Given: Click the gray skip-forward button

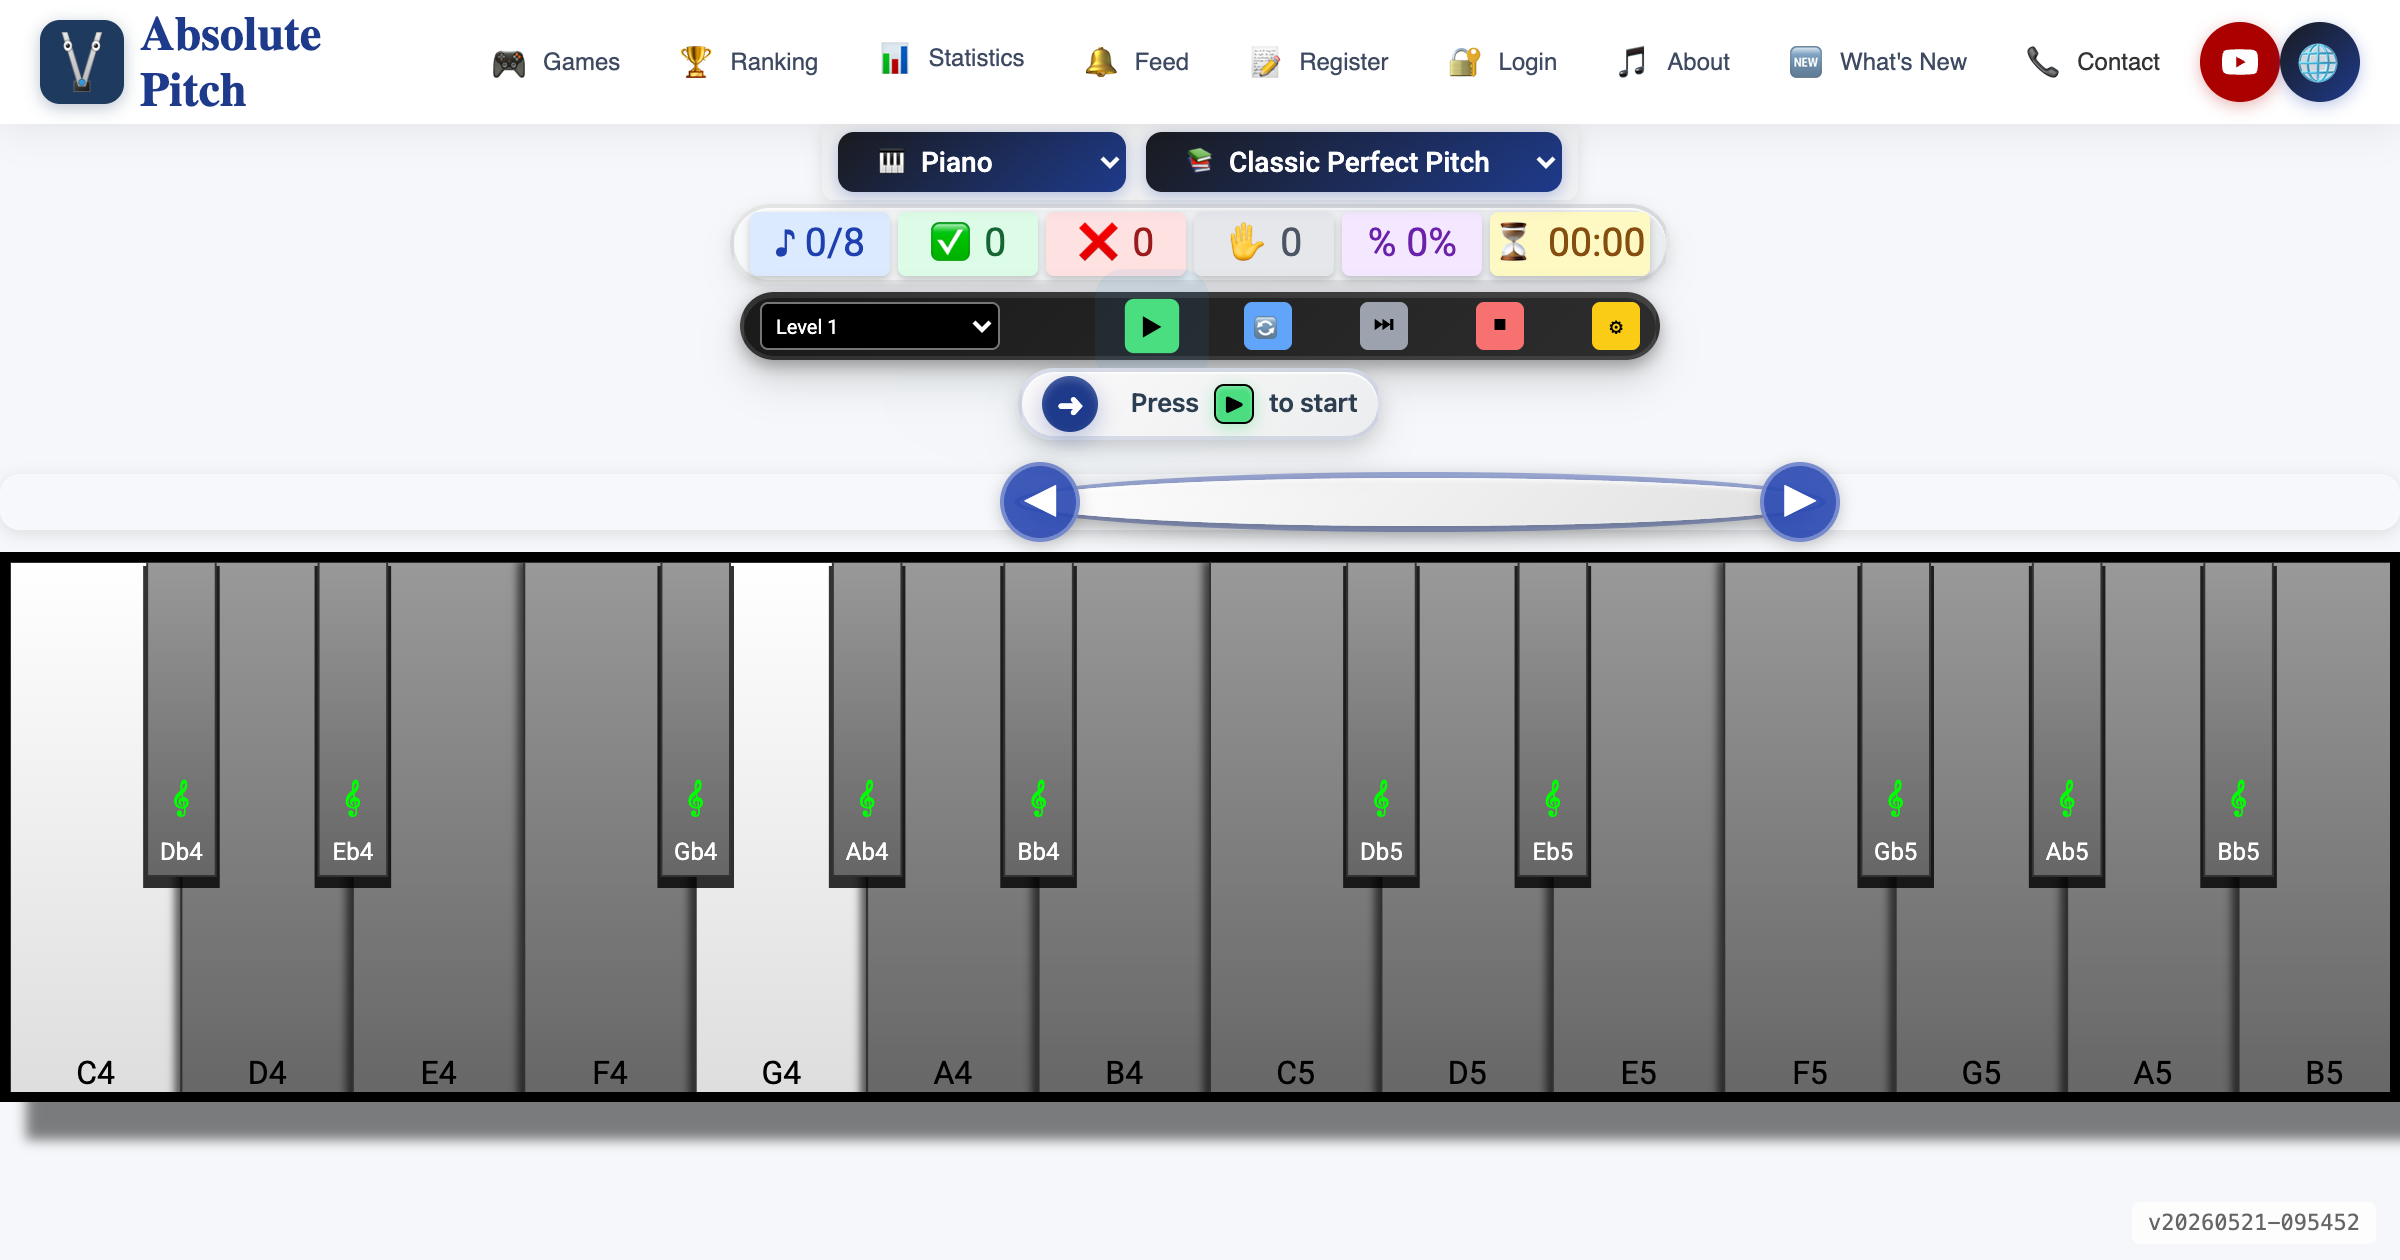Looking at the screenshot, I should coord(1383,326).
